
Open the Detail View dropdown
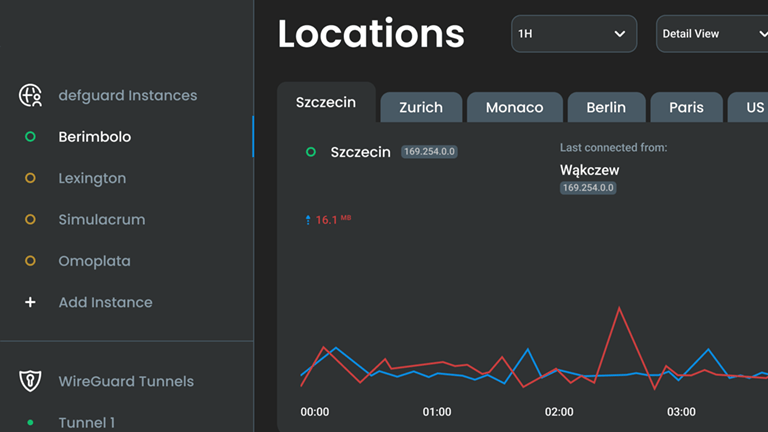click(x=710, y=34)
